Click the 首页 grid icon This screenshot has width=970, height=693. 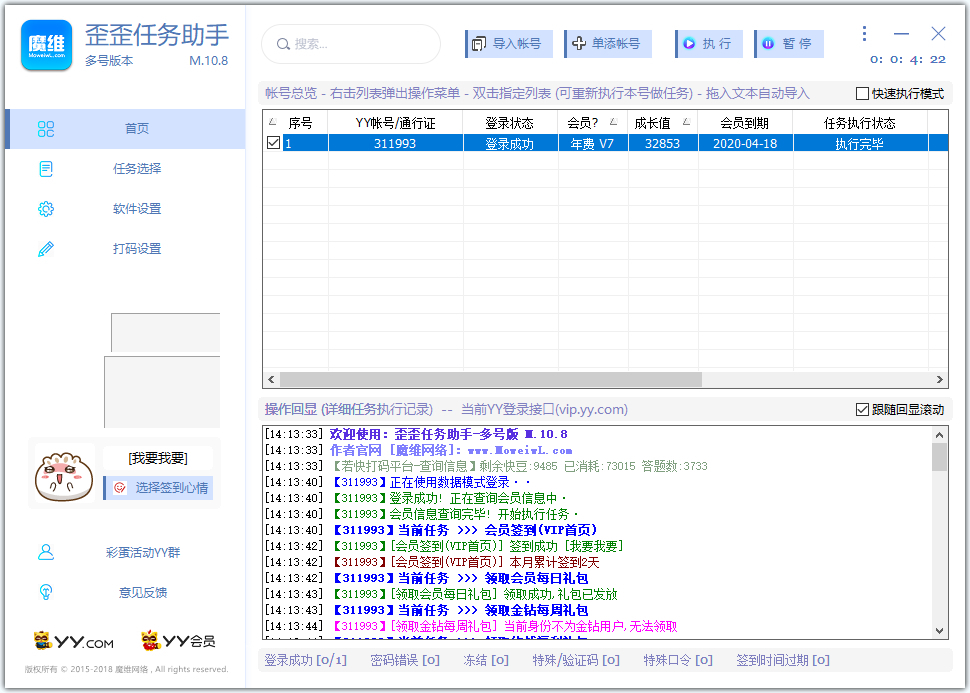[46, 129]
